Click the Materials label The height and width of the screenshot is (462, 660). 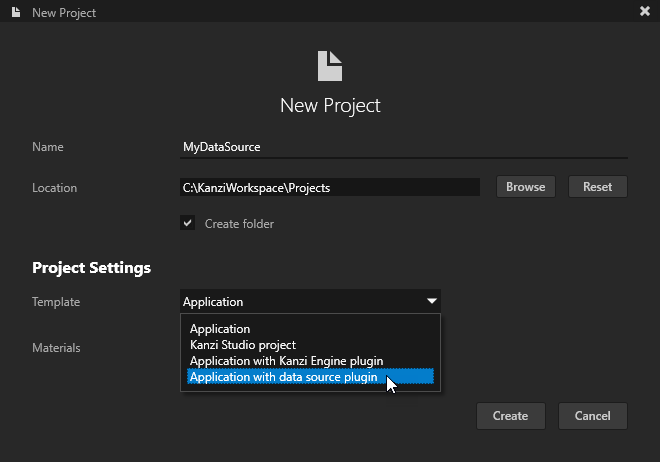(56, 348)
